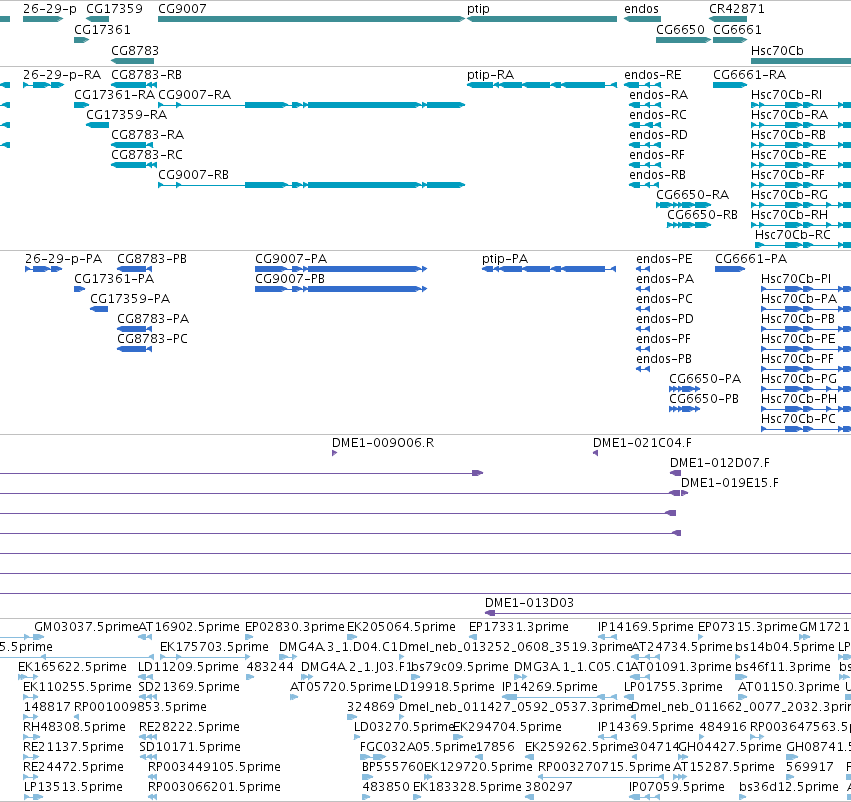Viewport: 851px width, 802px height.
Task: Open EST RE28222.5prime
Action: pyautogui.click(x=187, y=727)
